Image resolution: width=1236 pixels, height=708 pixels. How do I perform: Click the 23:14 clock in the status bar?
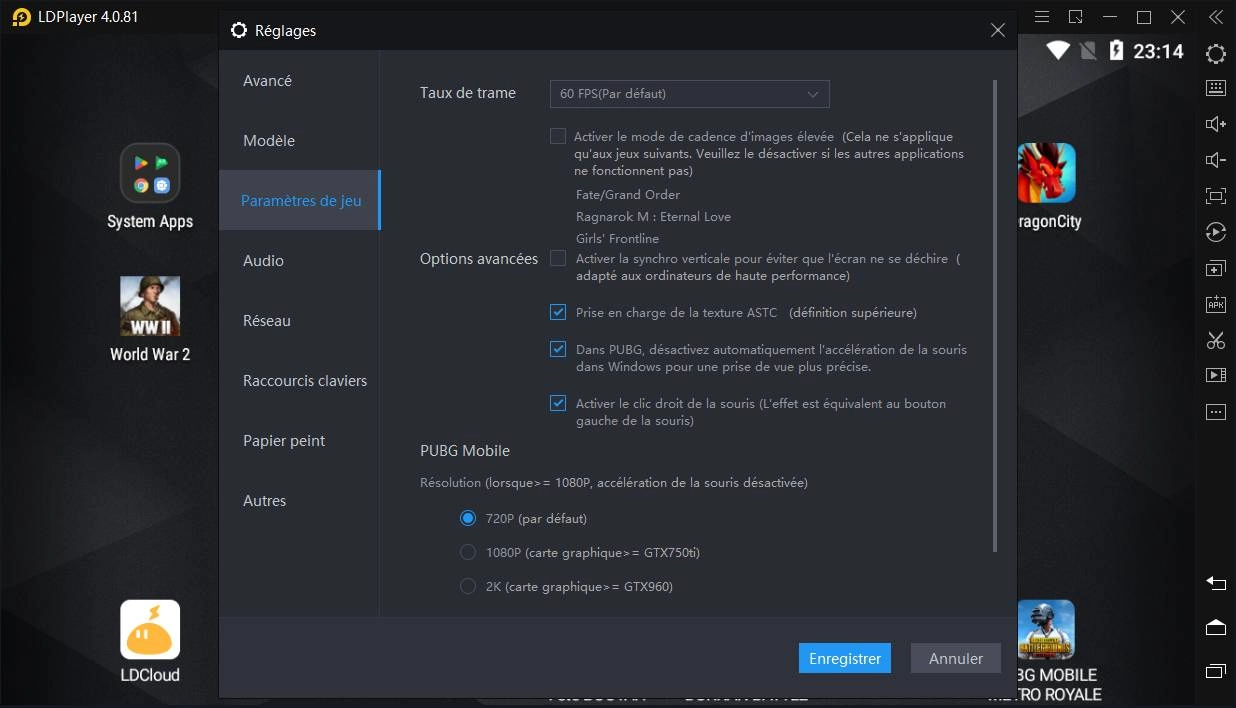1158,51
